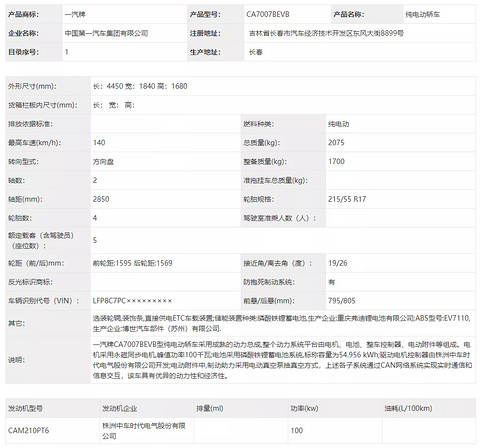Click the production address value 长春
Image resolution: width=480 pixels, height=448 pixels.
point(256,52)
